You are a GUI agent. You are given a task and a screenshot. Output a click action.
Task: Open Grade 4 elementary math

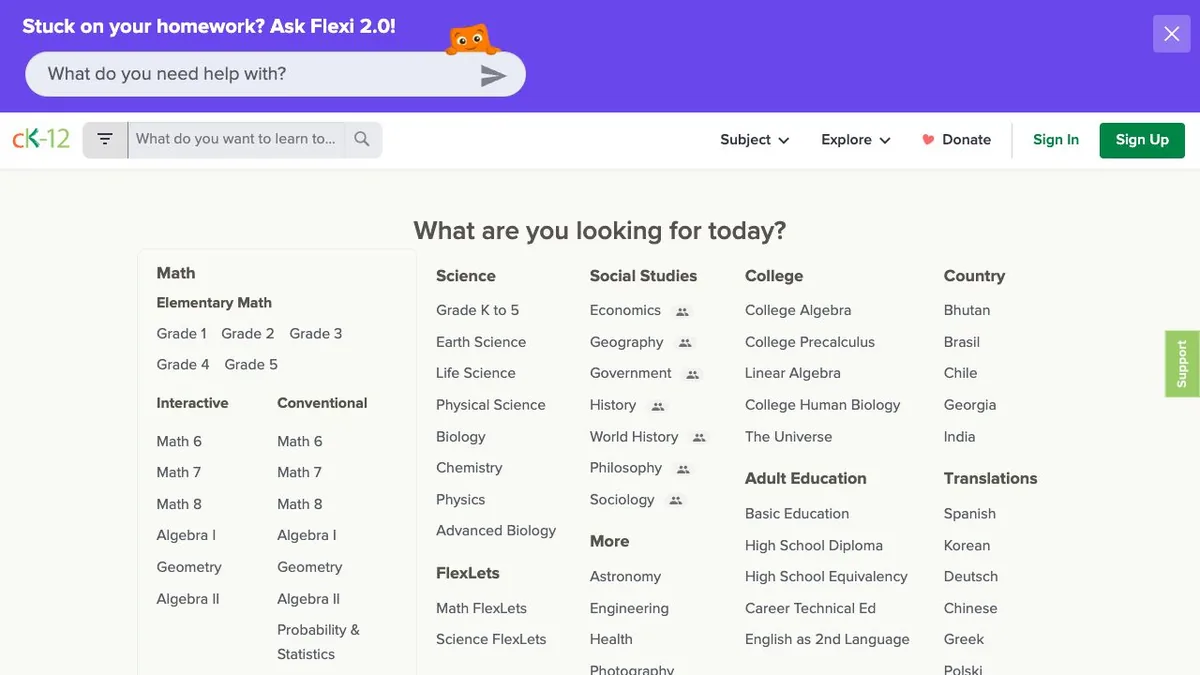[x=183, y=365]
